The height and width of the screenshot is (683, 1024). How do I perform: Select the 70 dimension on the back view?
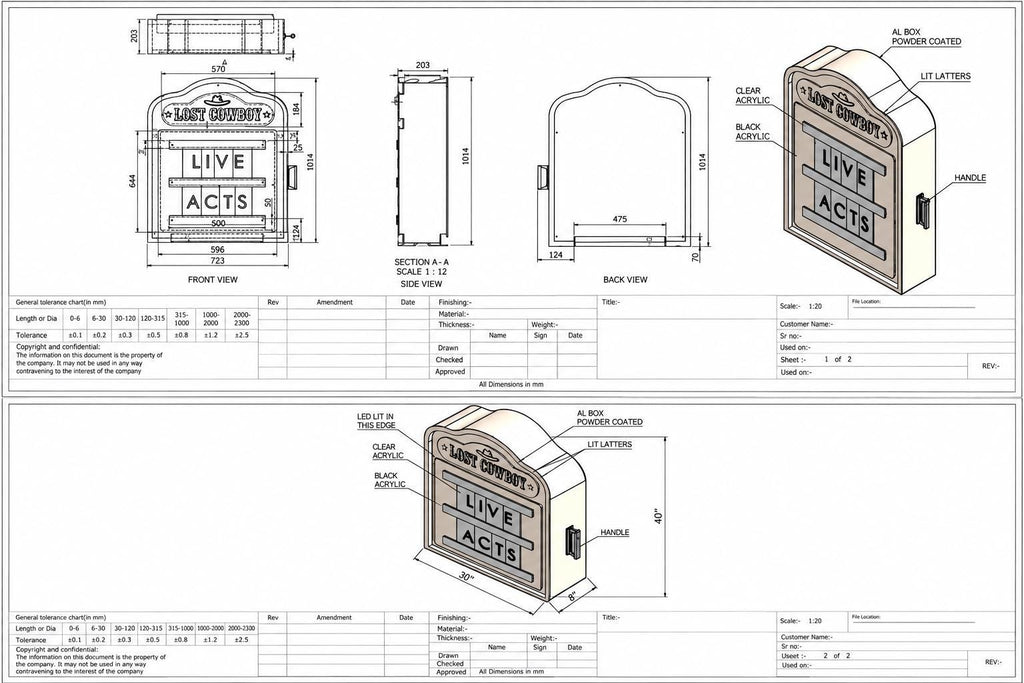point(696,257)
